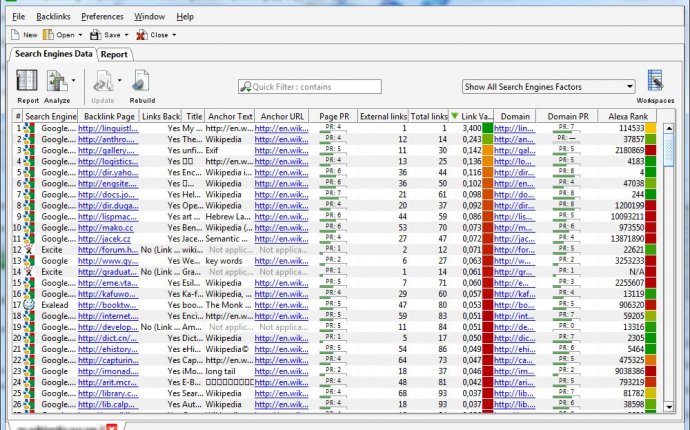Viewport: 690px width, 430px height.
Task: Sort by Total links column header
Action: point(429,117)
